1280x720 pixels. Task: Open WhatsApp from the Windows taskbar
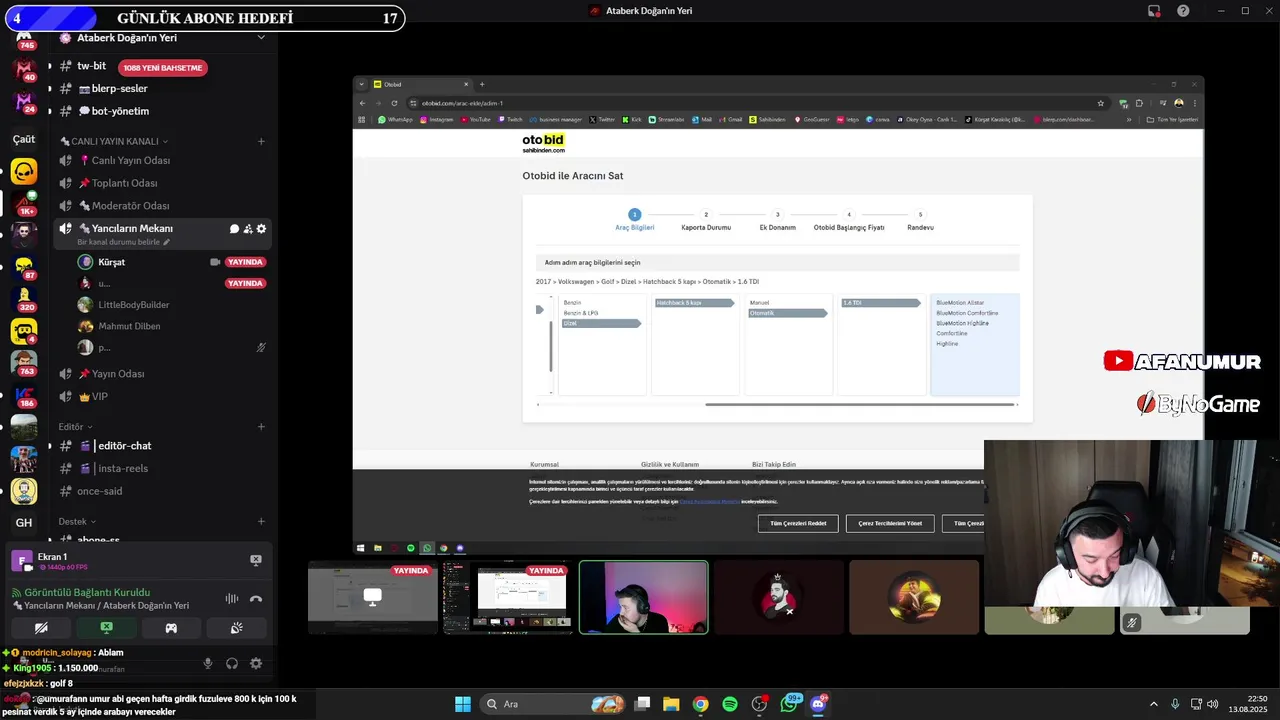(790, 704)
